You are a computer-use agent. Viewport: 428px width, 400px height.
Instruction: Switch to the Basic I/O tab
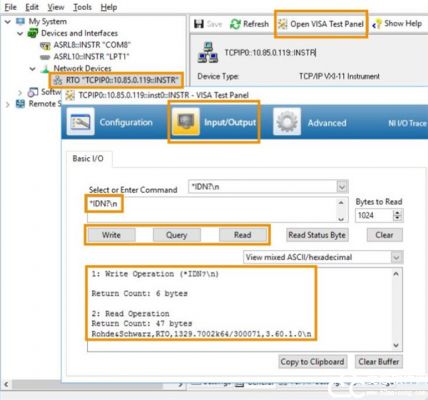point(88,159)
